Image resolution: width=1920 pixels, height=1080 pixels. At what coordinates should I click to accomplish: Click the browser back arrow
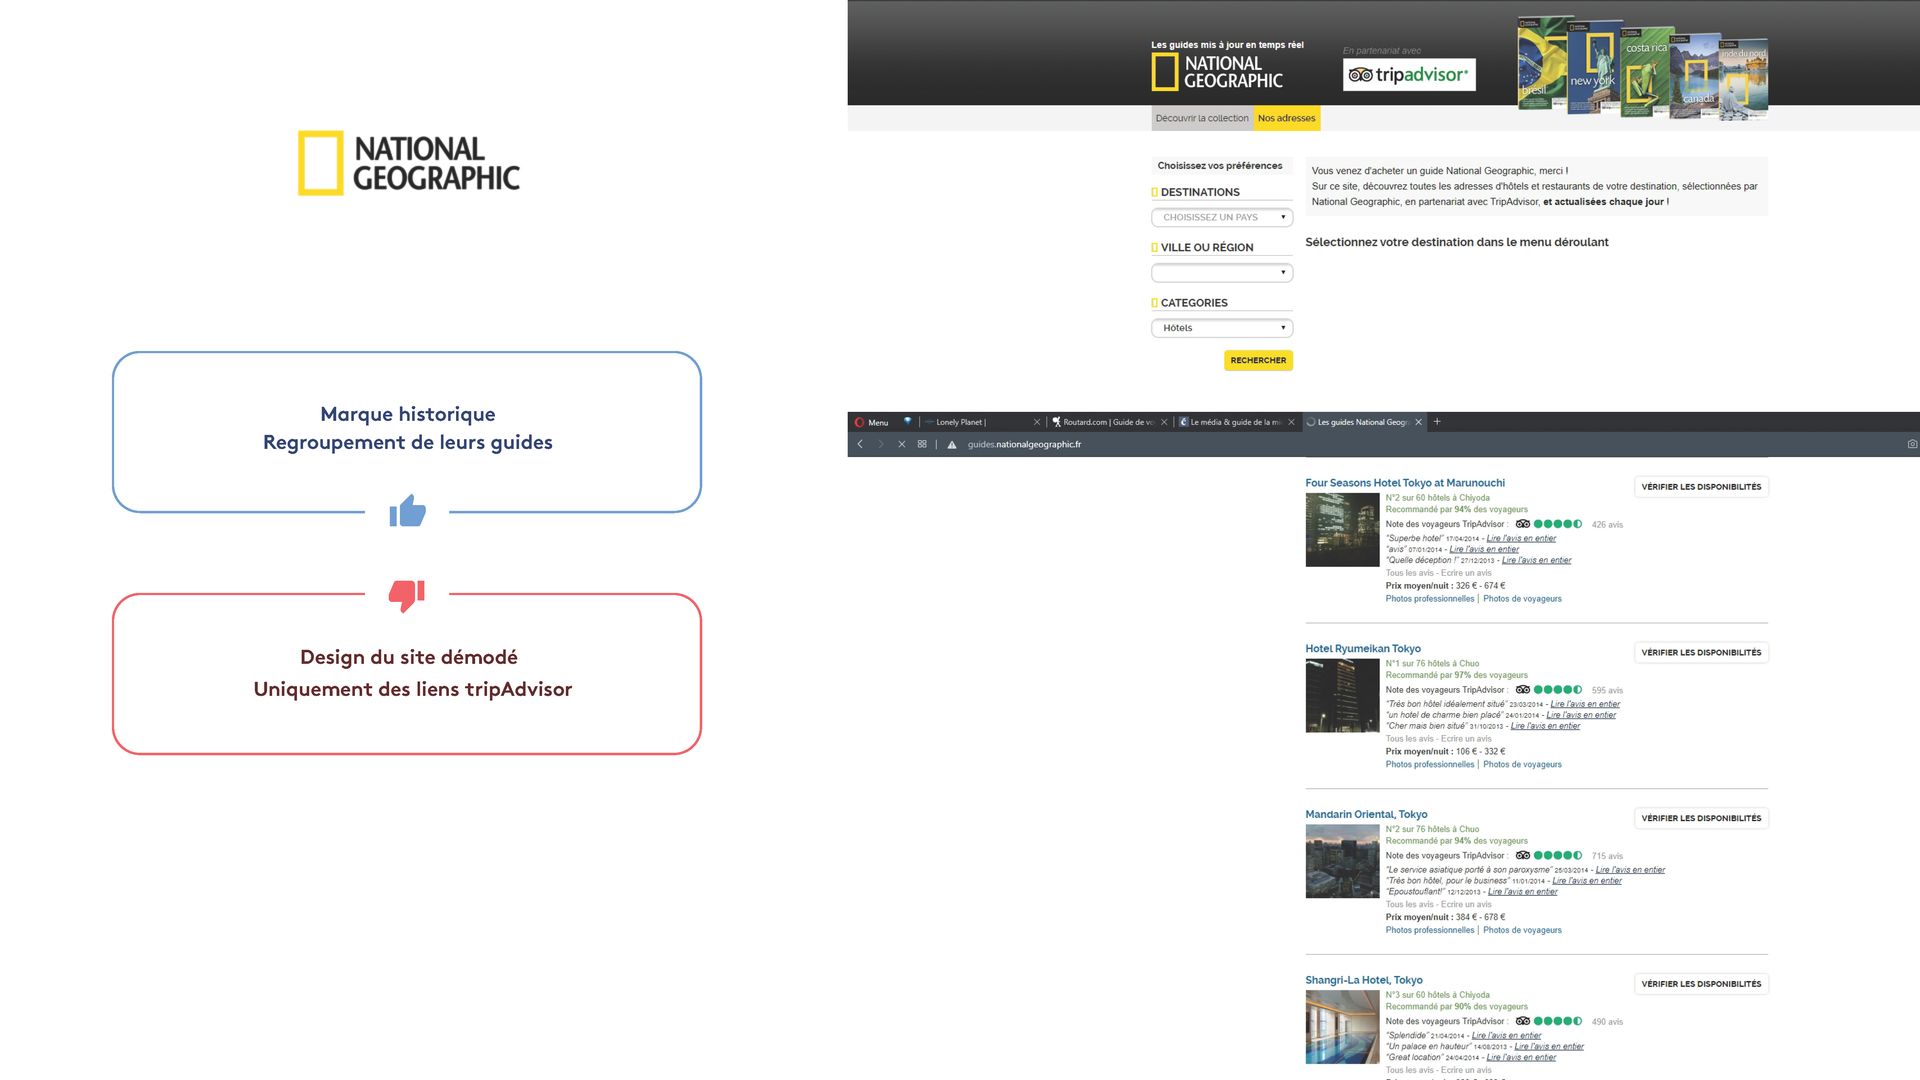[860, 444]
